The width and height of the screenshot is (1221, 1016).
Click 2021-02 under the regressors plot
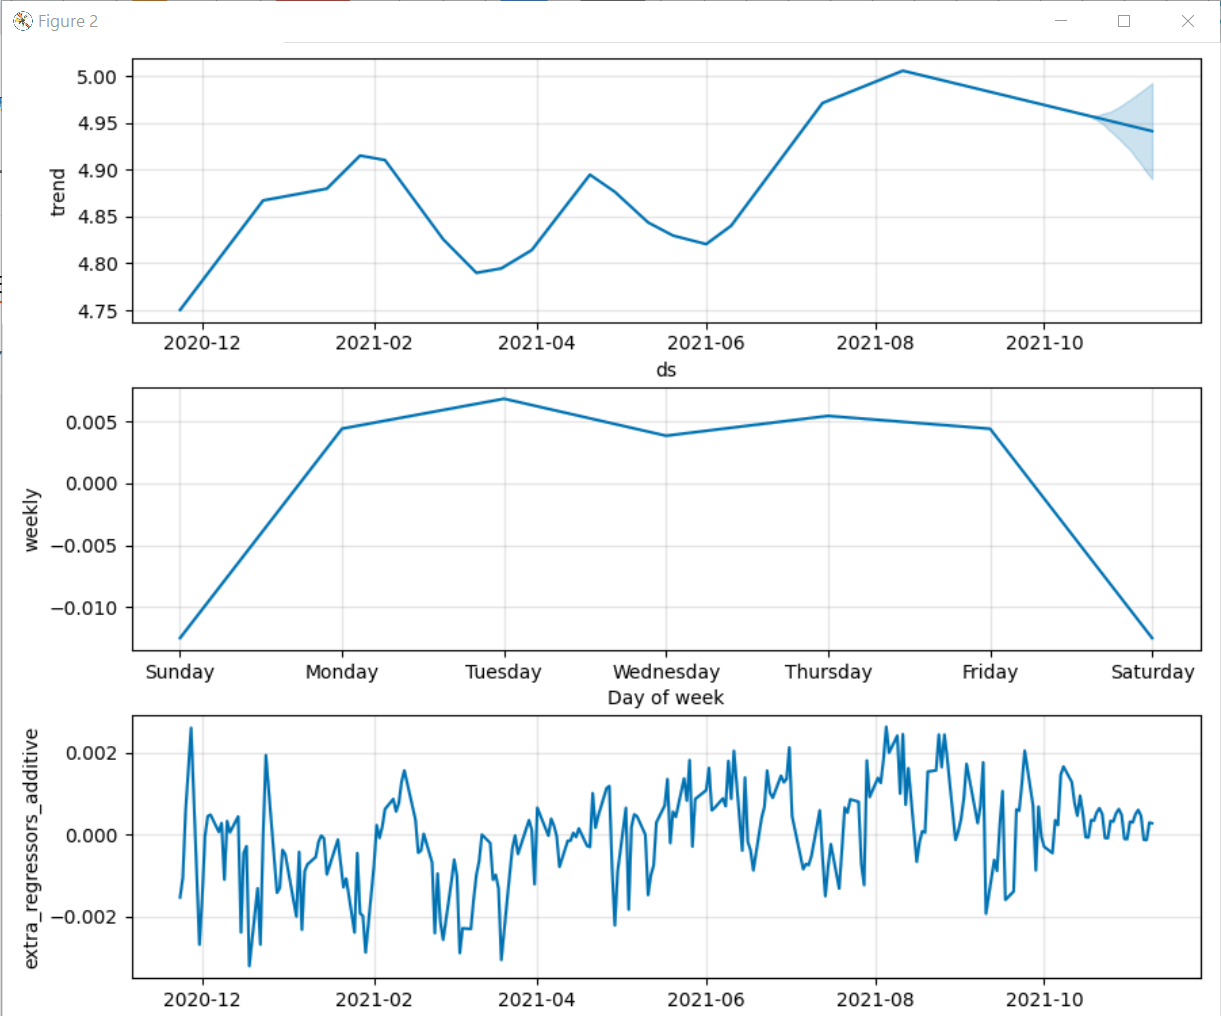374,999
